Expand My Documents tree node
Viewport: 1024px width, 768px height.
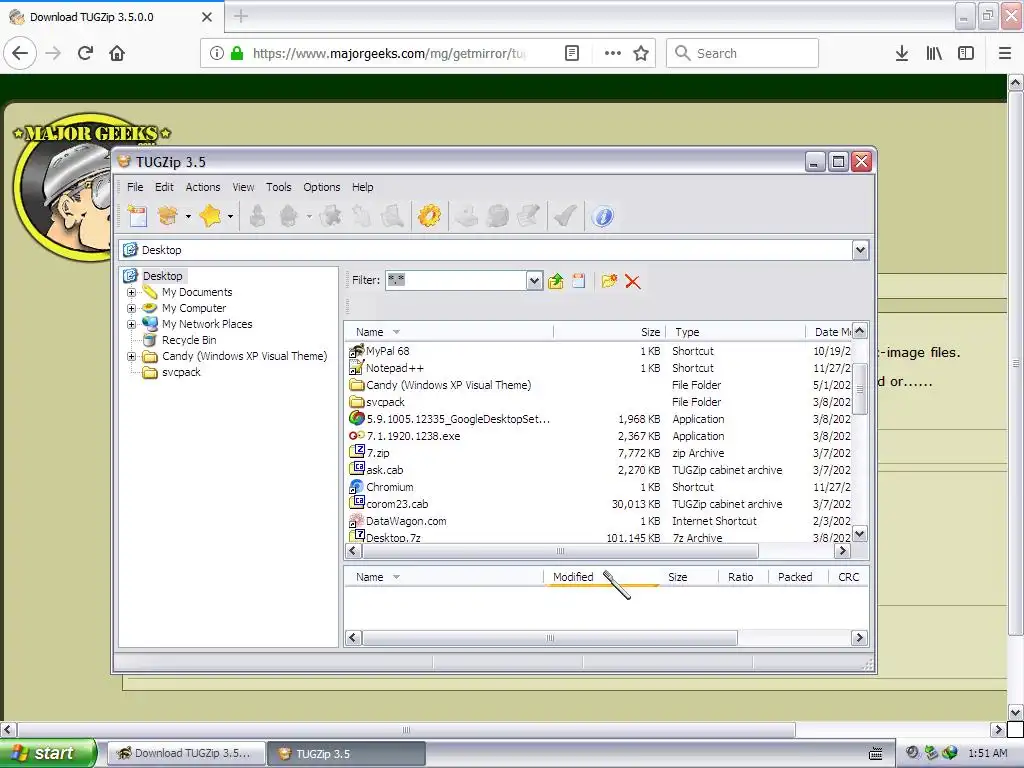pyautogui.click(x=131, y=293)
